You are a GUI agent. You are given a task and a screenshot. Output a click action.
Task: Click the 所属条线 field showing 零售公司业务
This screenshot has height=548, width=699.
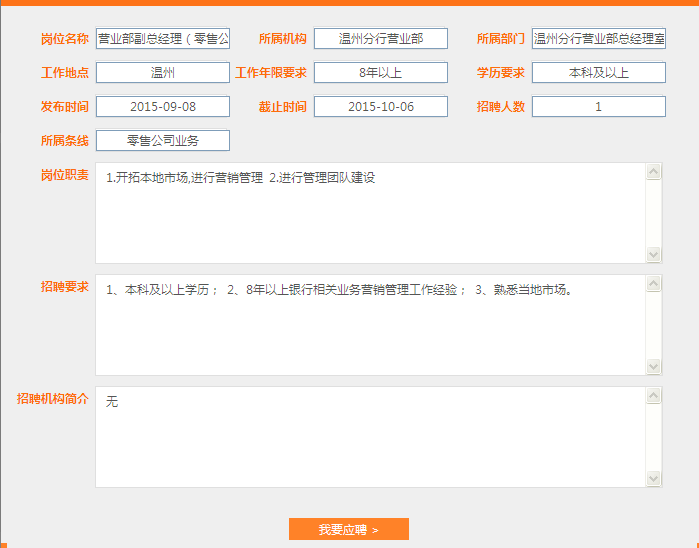(163, 141)
